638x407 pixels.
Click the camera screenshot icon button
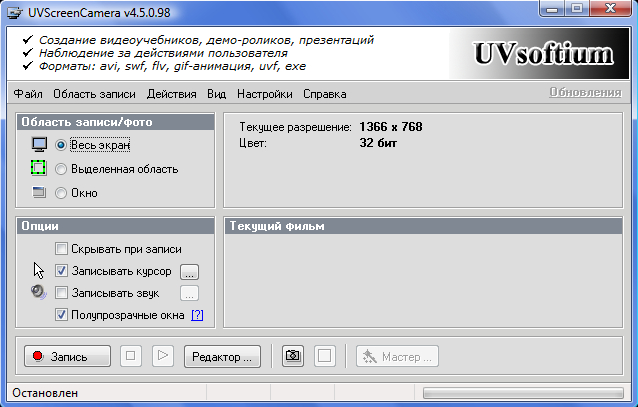click(x=293, y=356)
